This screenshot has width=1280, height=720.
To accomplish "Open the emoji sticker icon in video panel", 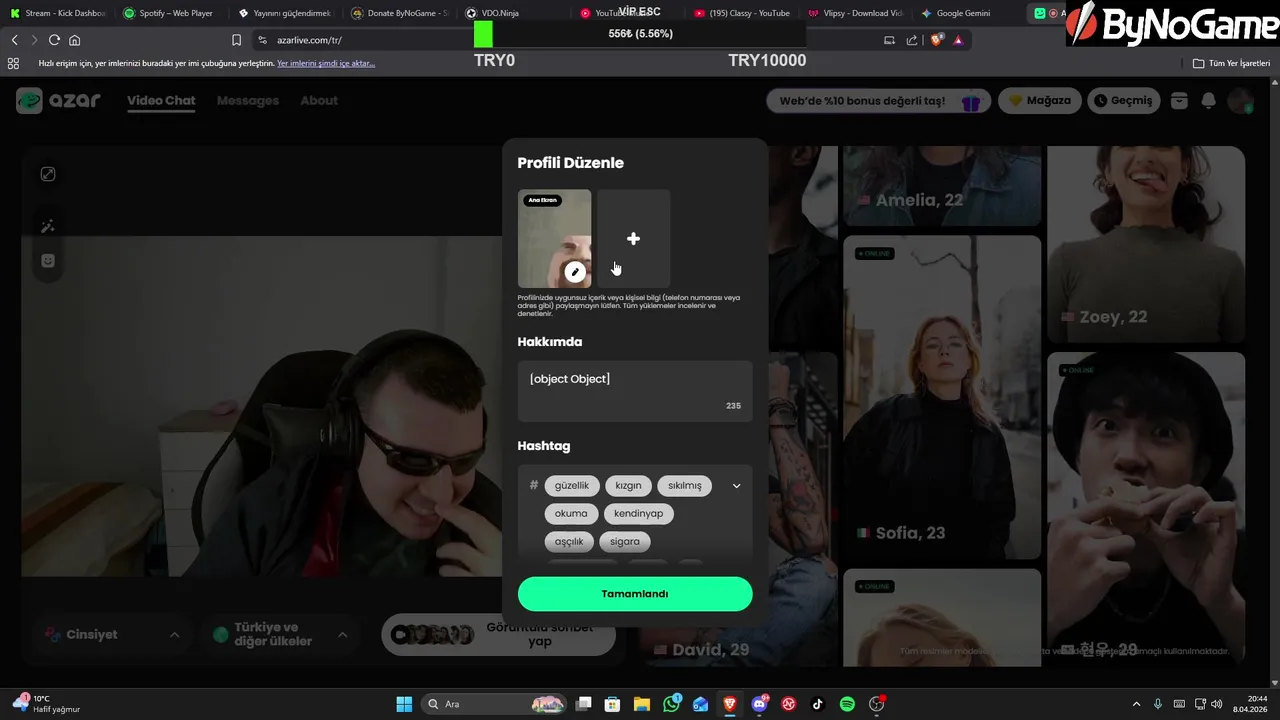I will [47, 261].
